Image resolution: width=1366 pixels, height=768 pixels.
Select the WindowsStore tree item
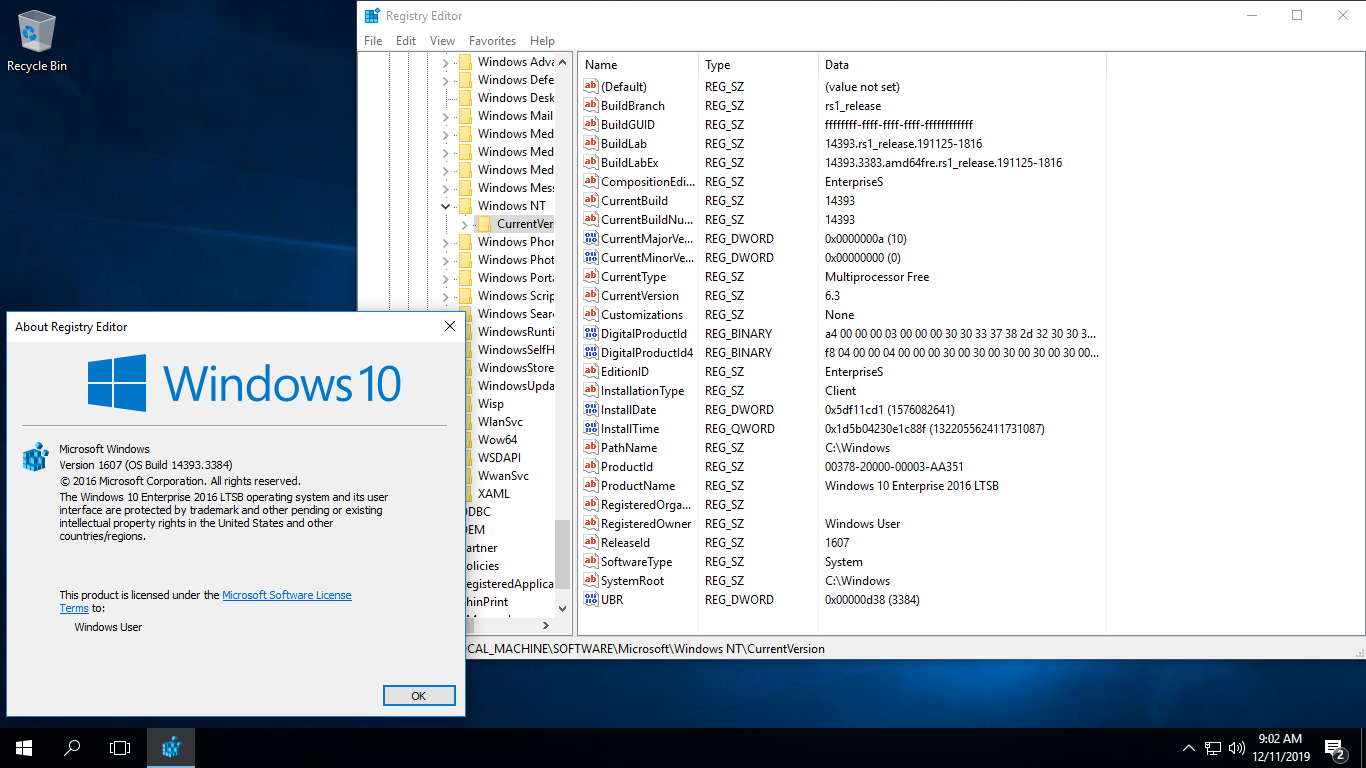coord(515,368)
